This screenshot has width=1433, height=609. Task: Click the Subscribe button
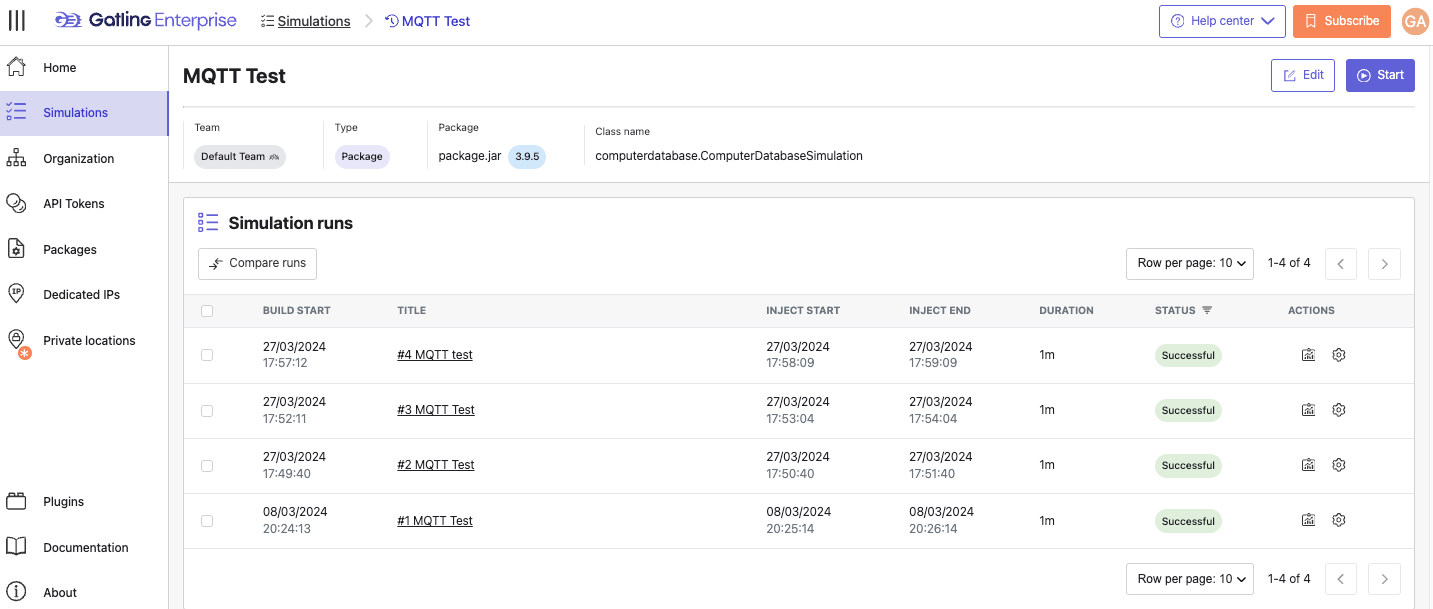pos(1342,21)
